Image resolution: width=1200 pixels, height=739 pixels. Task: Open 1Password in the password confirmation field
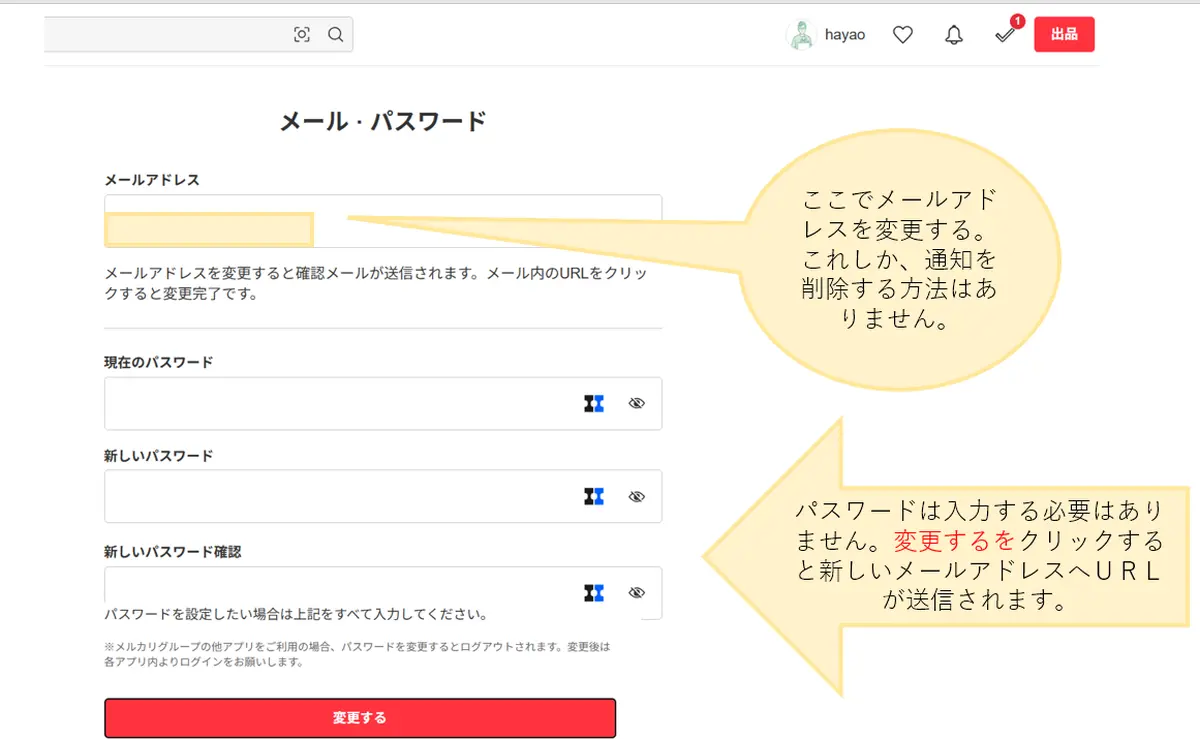[594, 592]
